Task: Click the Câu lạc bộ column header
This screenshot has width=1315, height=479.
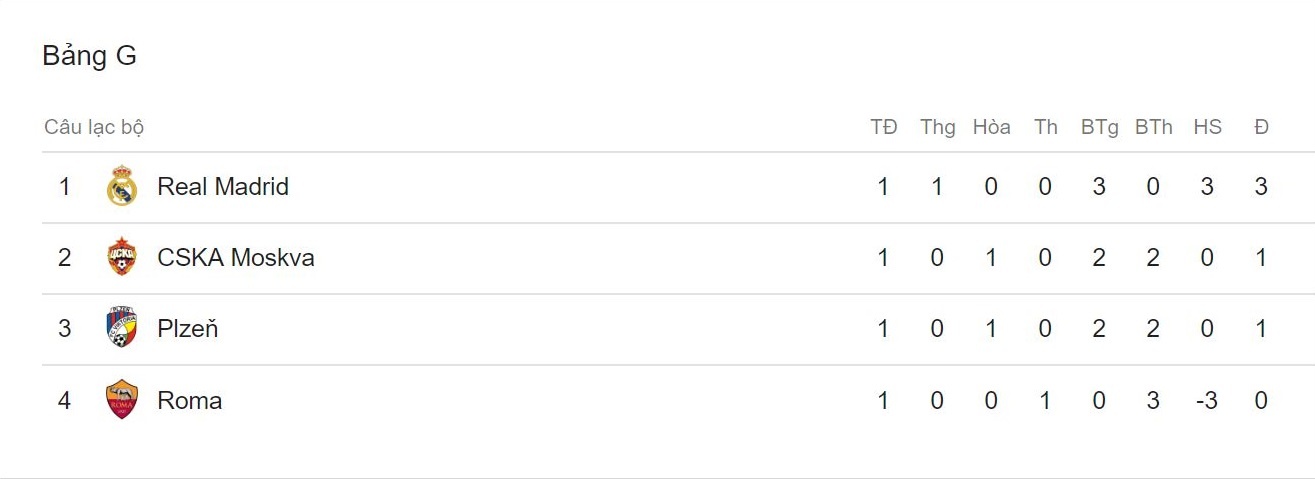Action: (94, 127)
